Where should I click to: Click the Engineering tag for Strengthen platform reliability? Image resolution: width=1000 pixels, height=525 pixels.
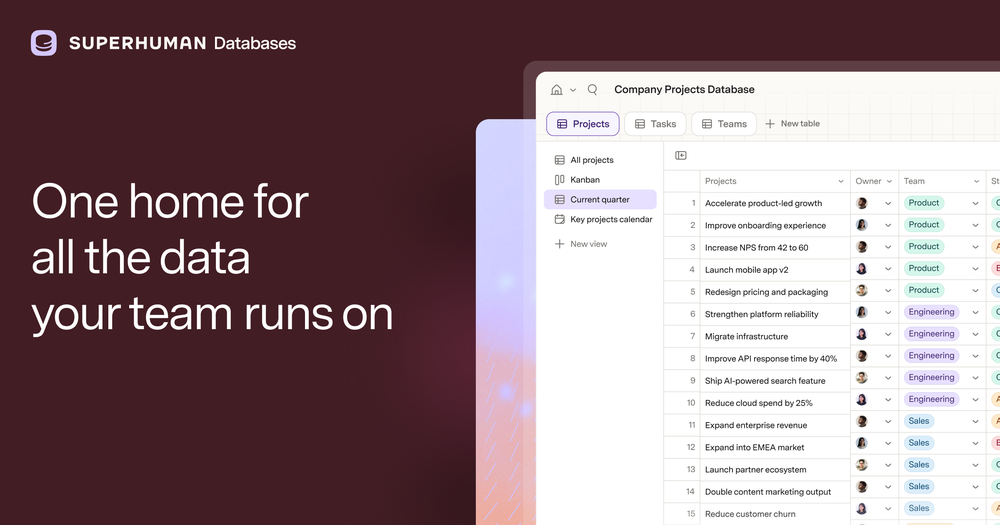[x=931, y=312]
